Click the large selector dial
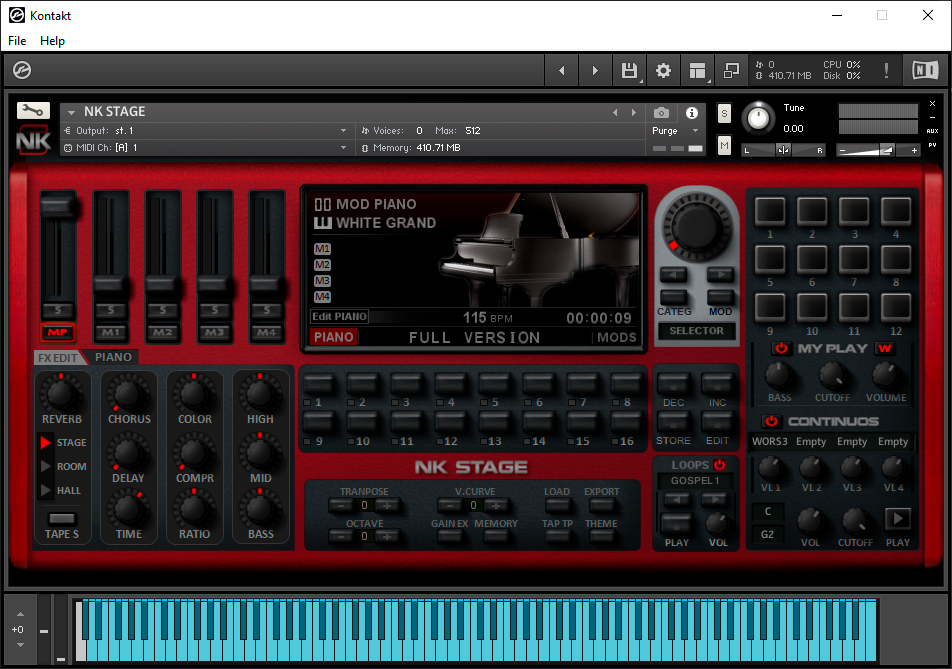 point(696,226)
